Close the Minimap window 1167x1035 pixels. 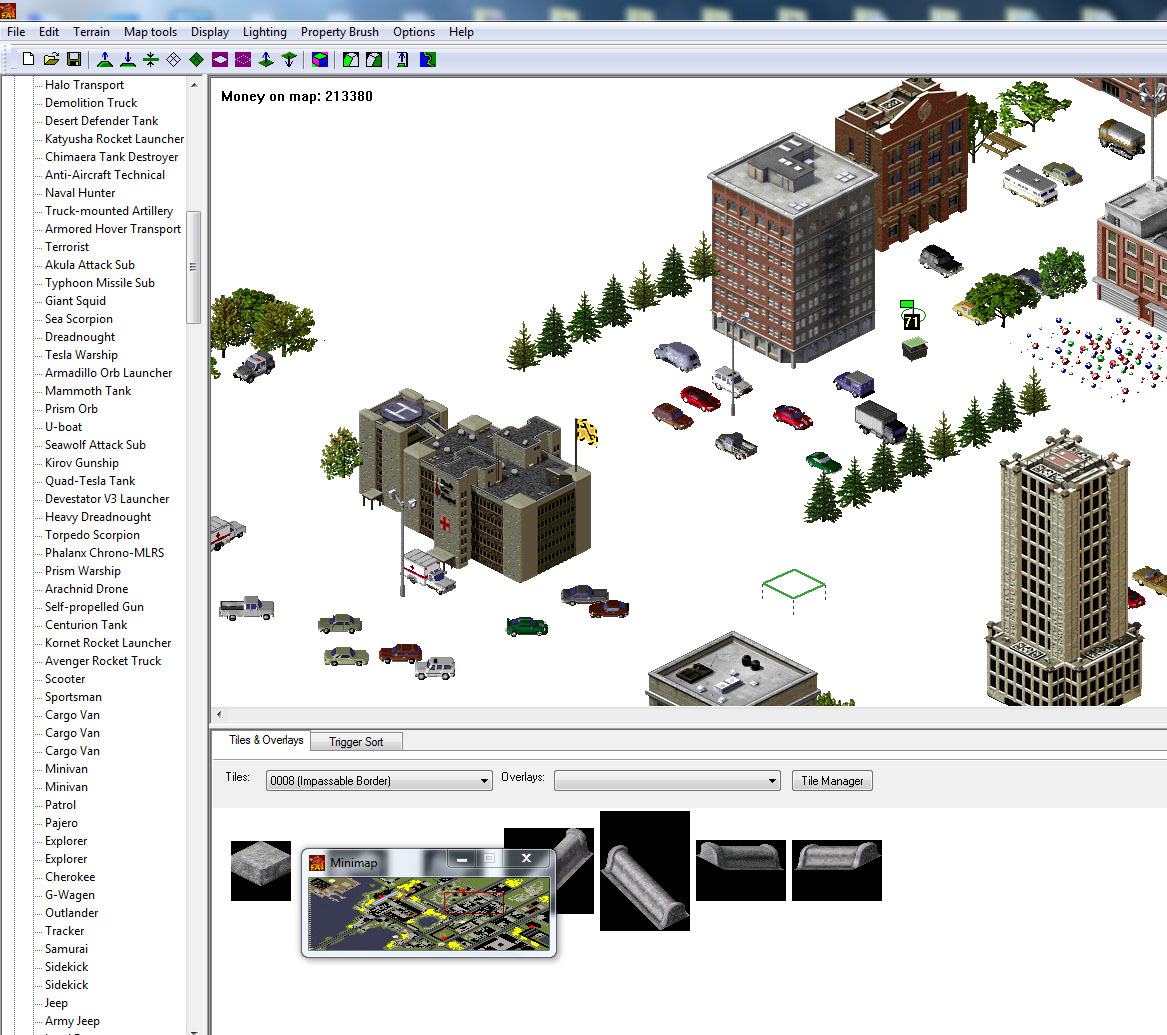(526, 858)
